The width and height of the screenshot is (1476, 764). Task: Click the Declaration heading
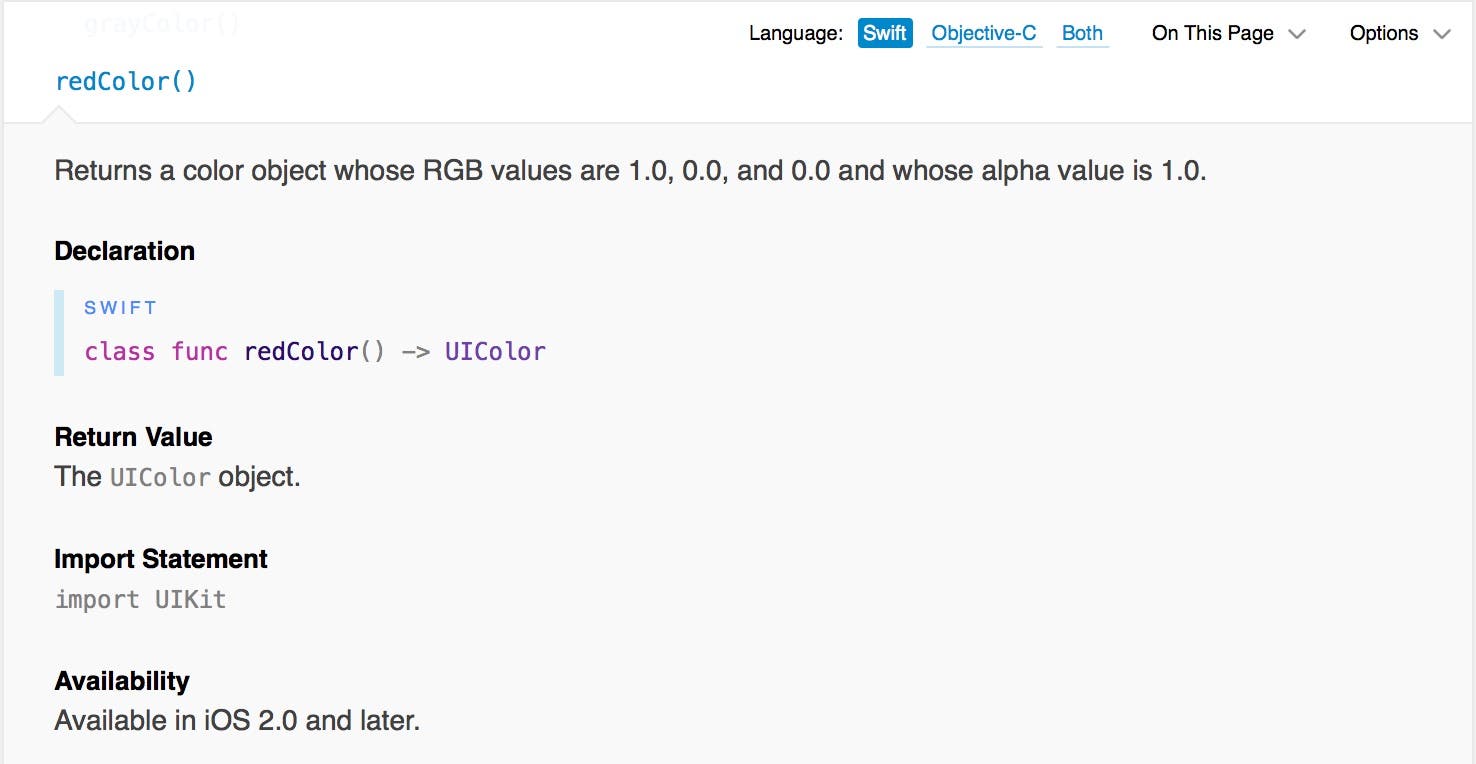click(124, 251)
